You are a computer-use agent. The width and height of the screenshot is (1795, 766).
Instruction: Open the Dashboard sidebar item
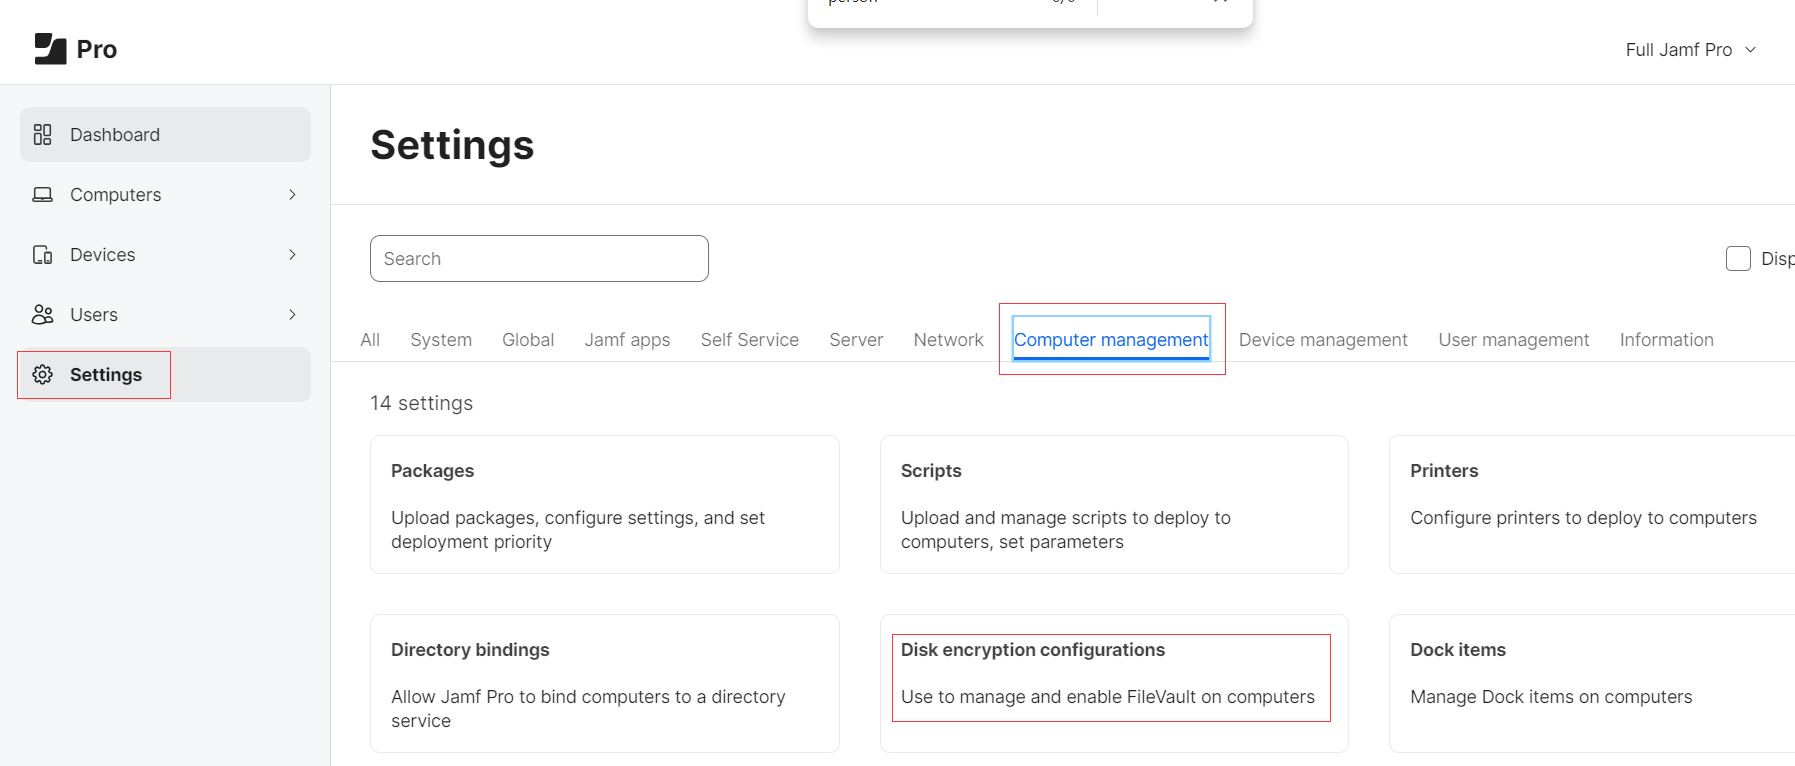(x=165, y=134)
